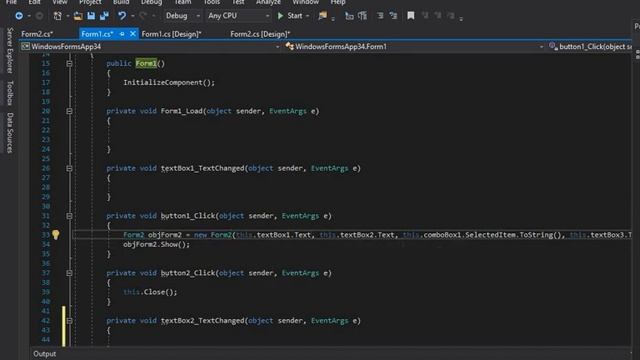Collapse the Form1() constructor block
The width and height of the screenshot is (640, 360).
pyautogui.click(x=69, y=64)
